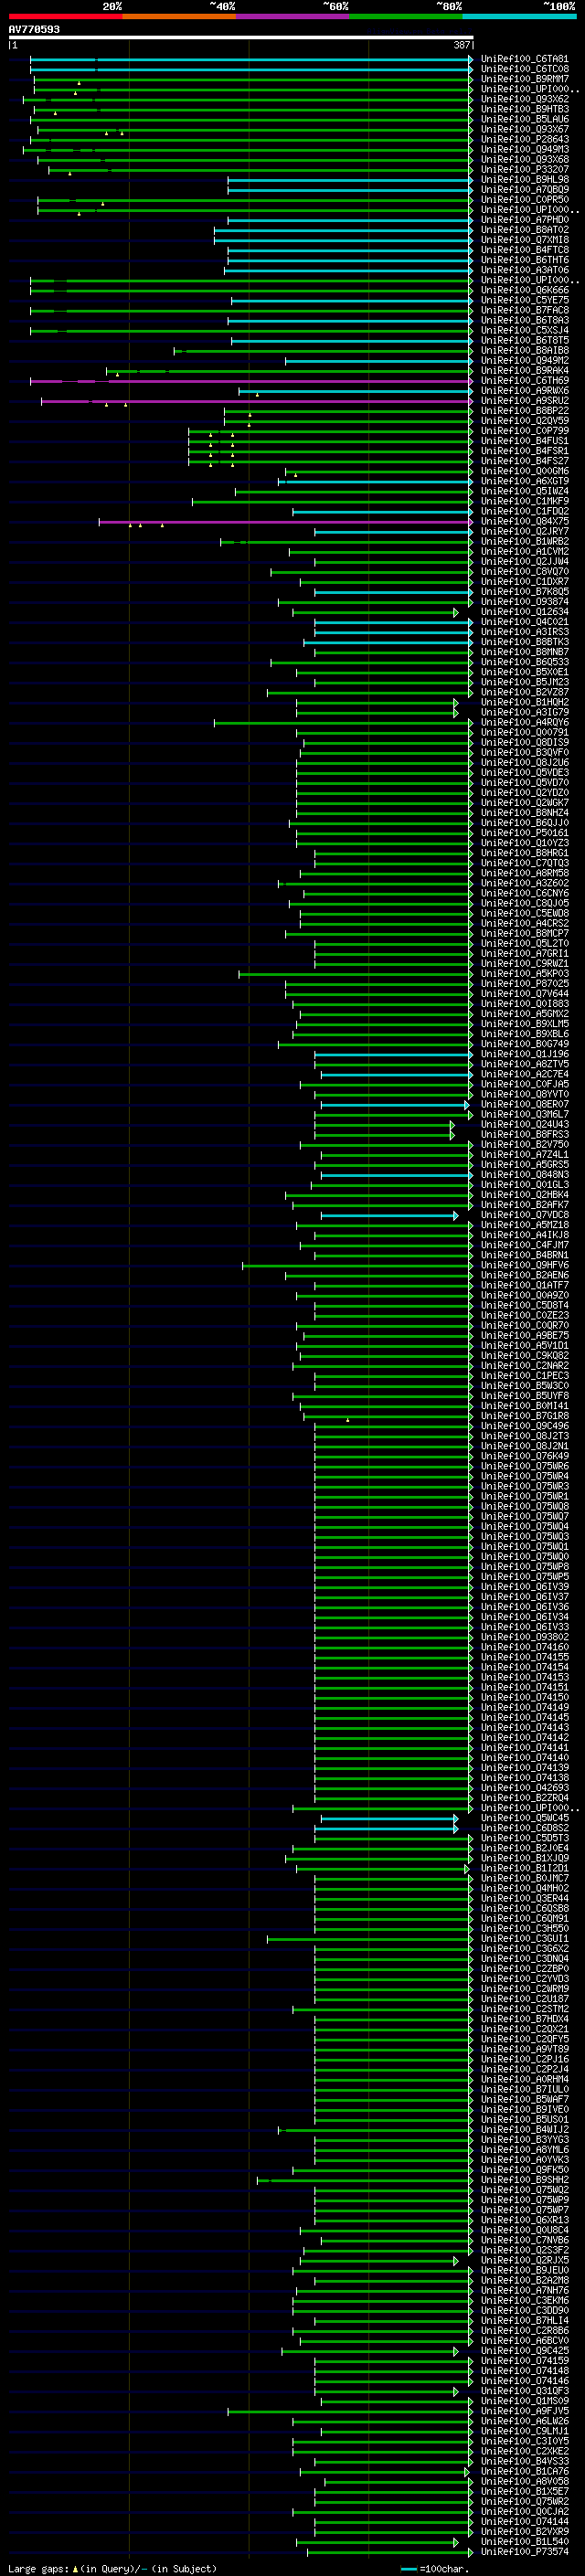Select the UniRef100_P33207 label
The height and width of the screenshot is (2576, 585).
(x=525, y=170)
